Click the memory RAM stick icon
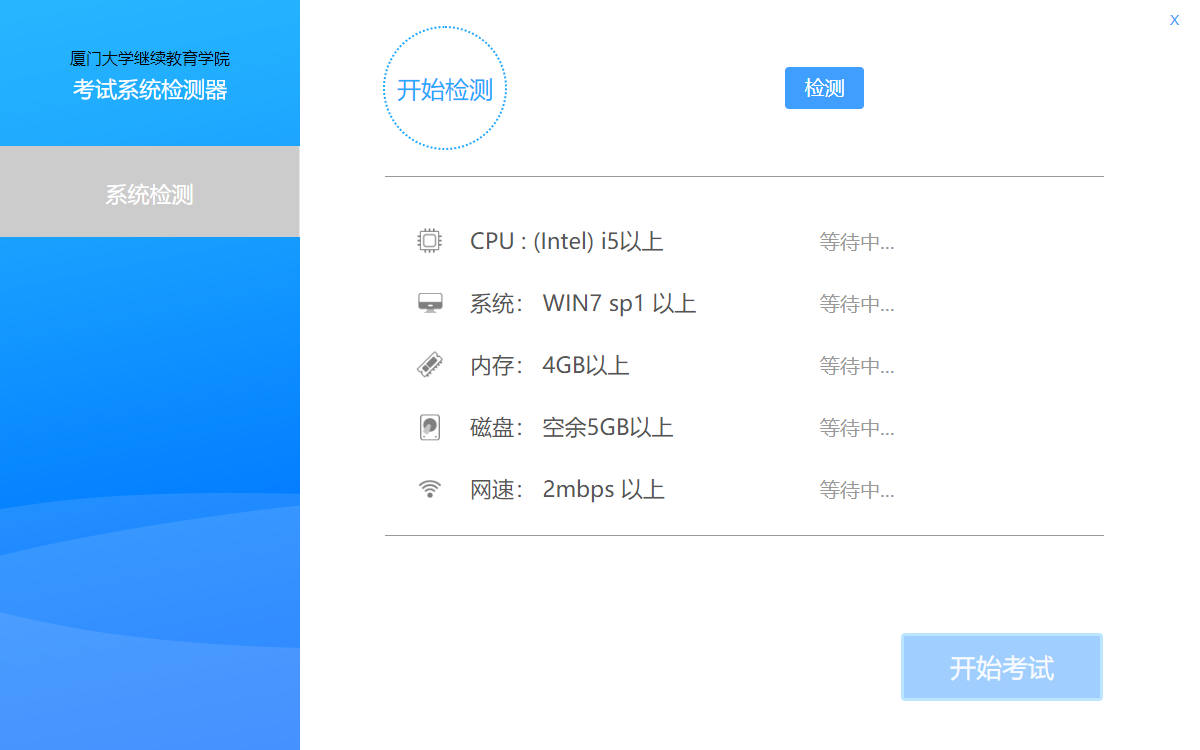 [429, 365]
